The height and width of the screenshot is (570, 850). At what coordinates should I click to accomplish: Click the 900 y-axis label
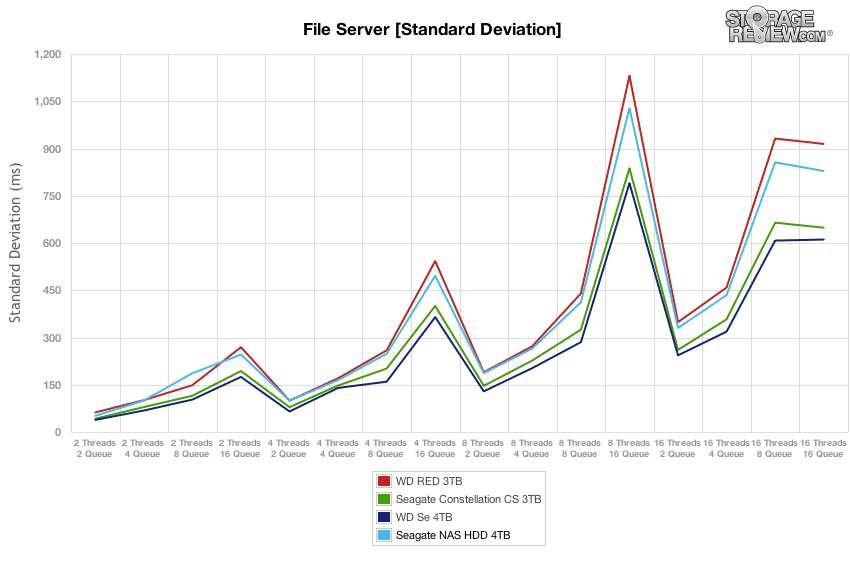[52, 149]
